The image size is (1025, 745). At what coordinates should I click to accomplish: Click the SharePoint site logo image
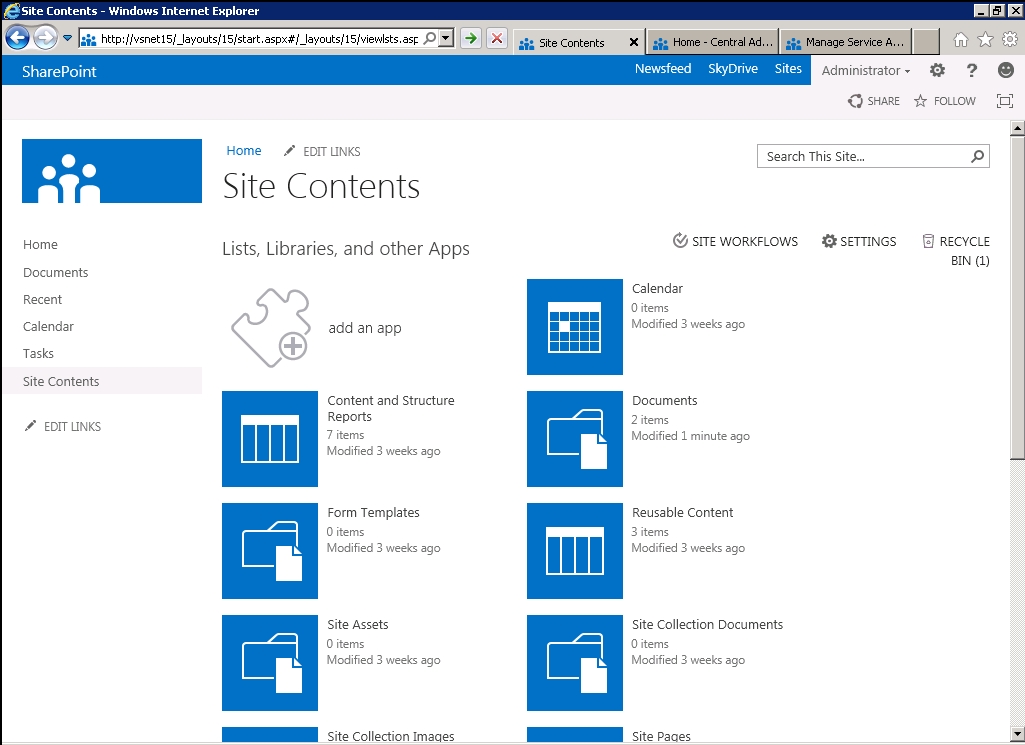(x=112, y=171)
